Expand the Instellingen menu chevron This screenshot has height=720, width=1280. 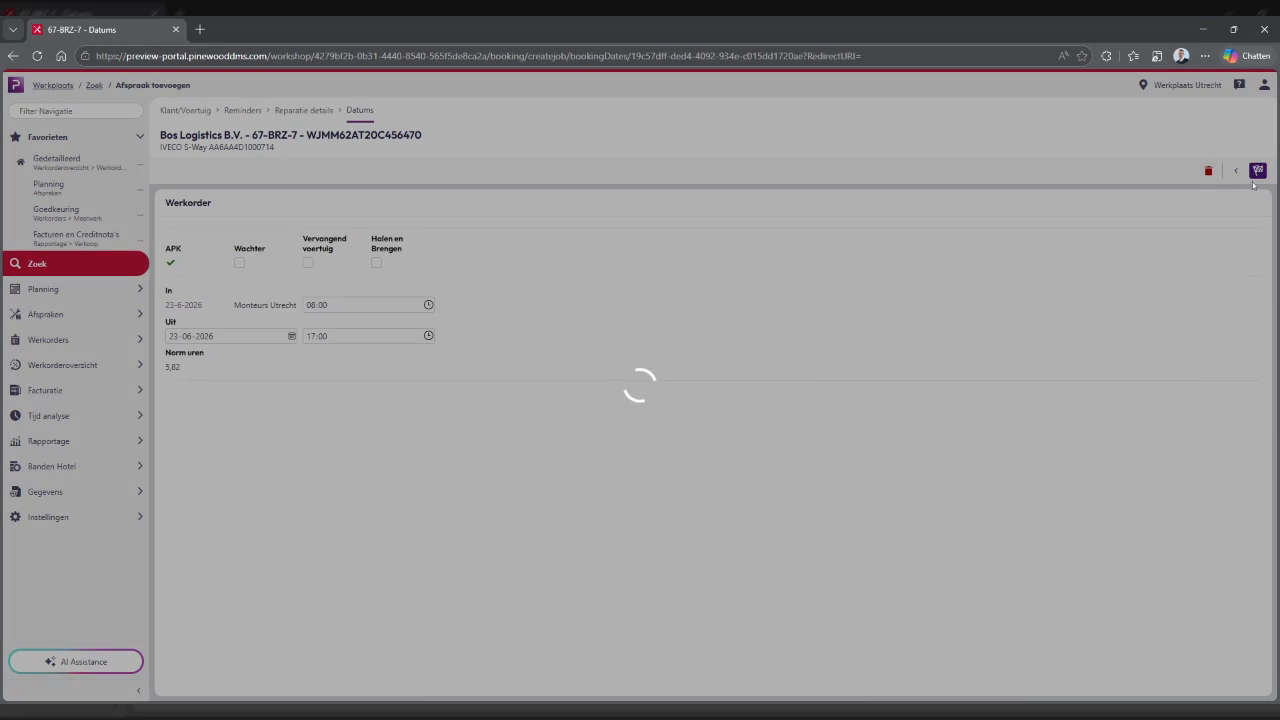[x=140, y=517]
